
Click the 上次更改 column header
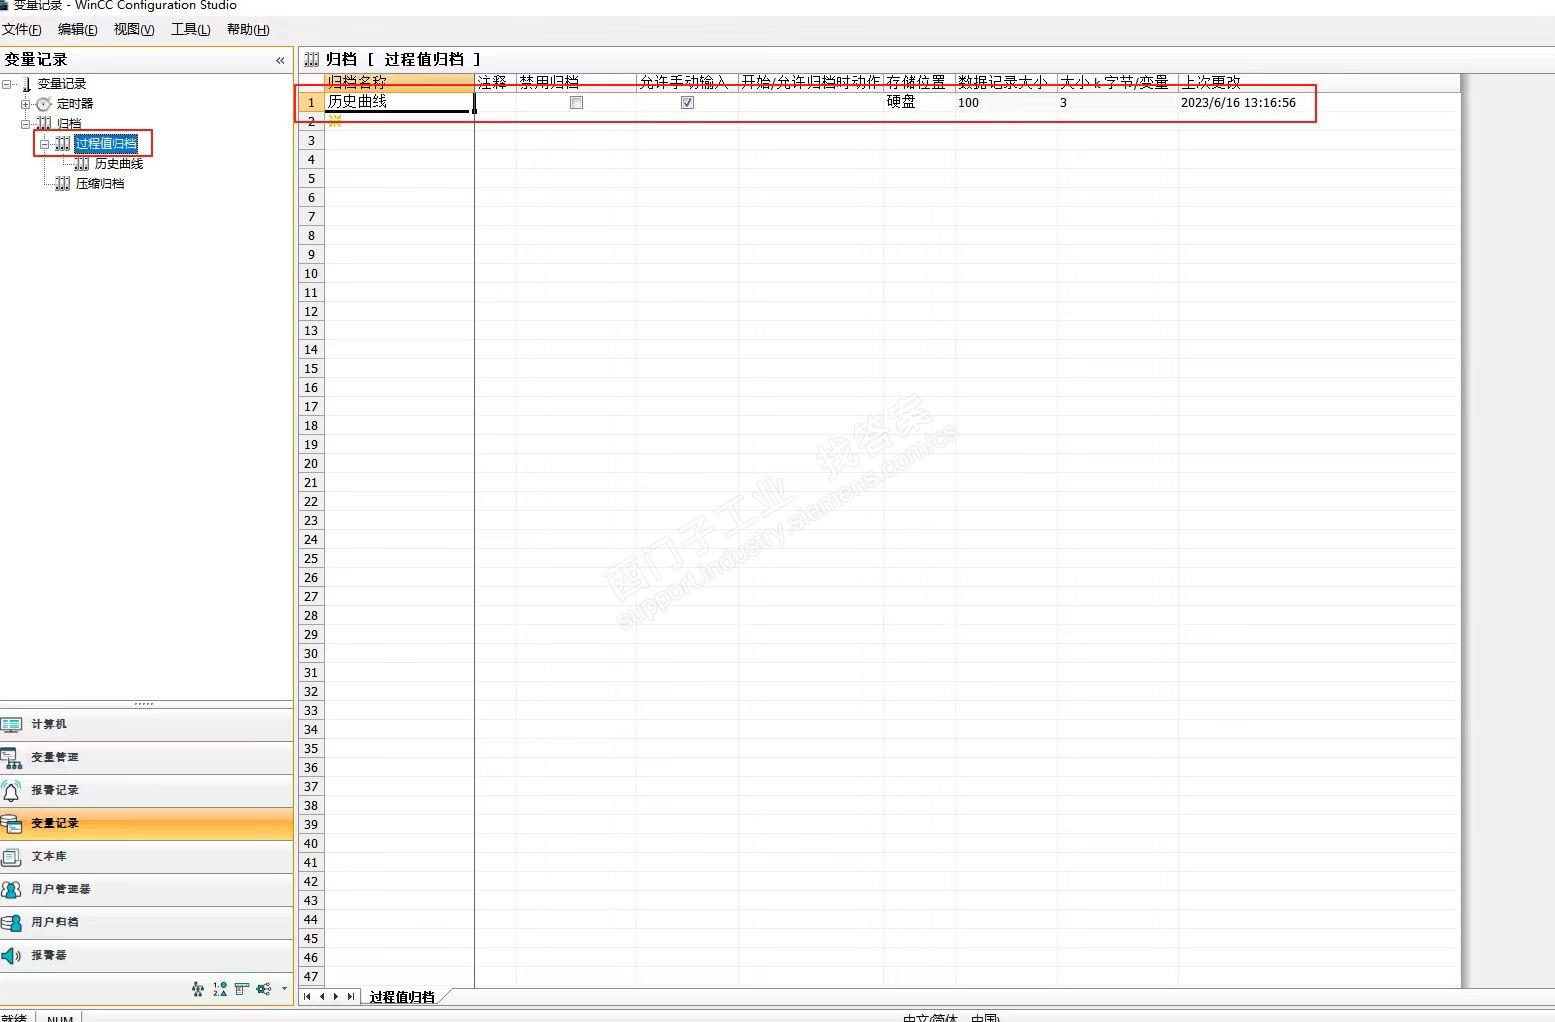click(1319, 82)
